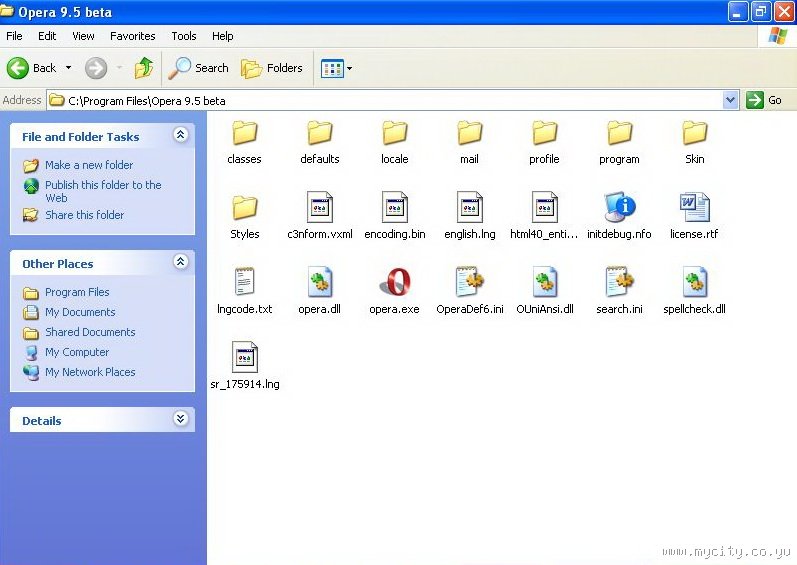
Task: Select the c3nform.vxml file icon
Action: click(320, 207)
